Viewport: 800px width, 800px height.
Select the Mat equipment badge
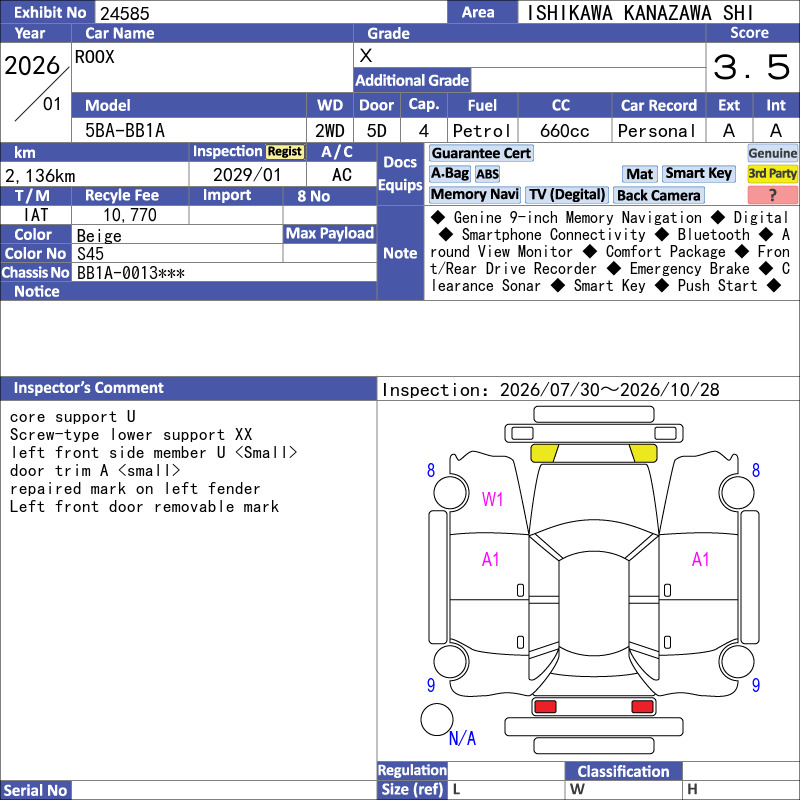[x=640, y=174]
